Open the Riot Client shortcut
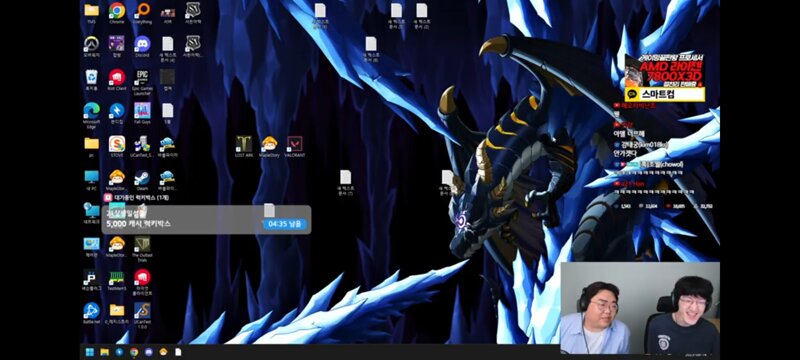800x360 pixels. pyautogui.click(x=117, y=79)
